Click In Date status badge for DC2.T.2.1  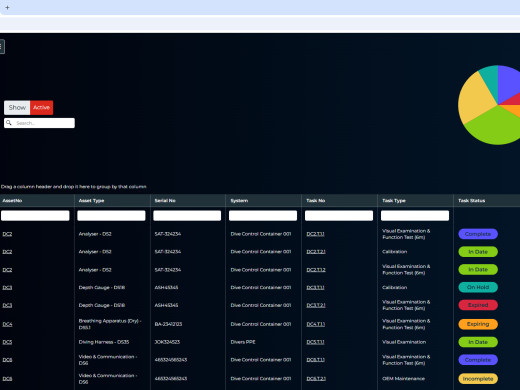pos(478,252)
